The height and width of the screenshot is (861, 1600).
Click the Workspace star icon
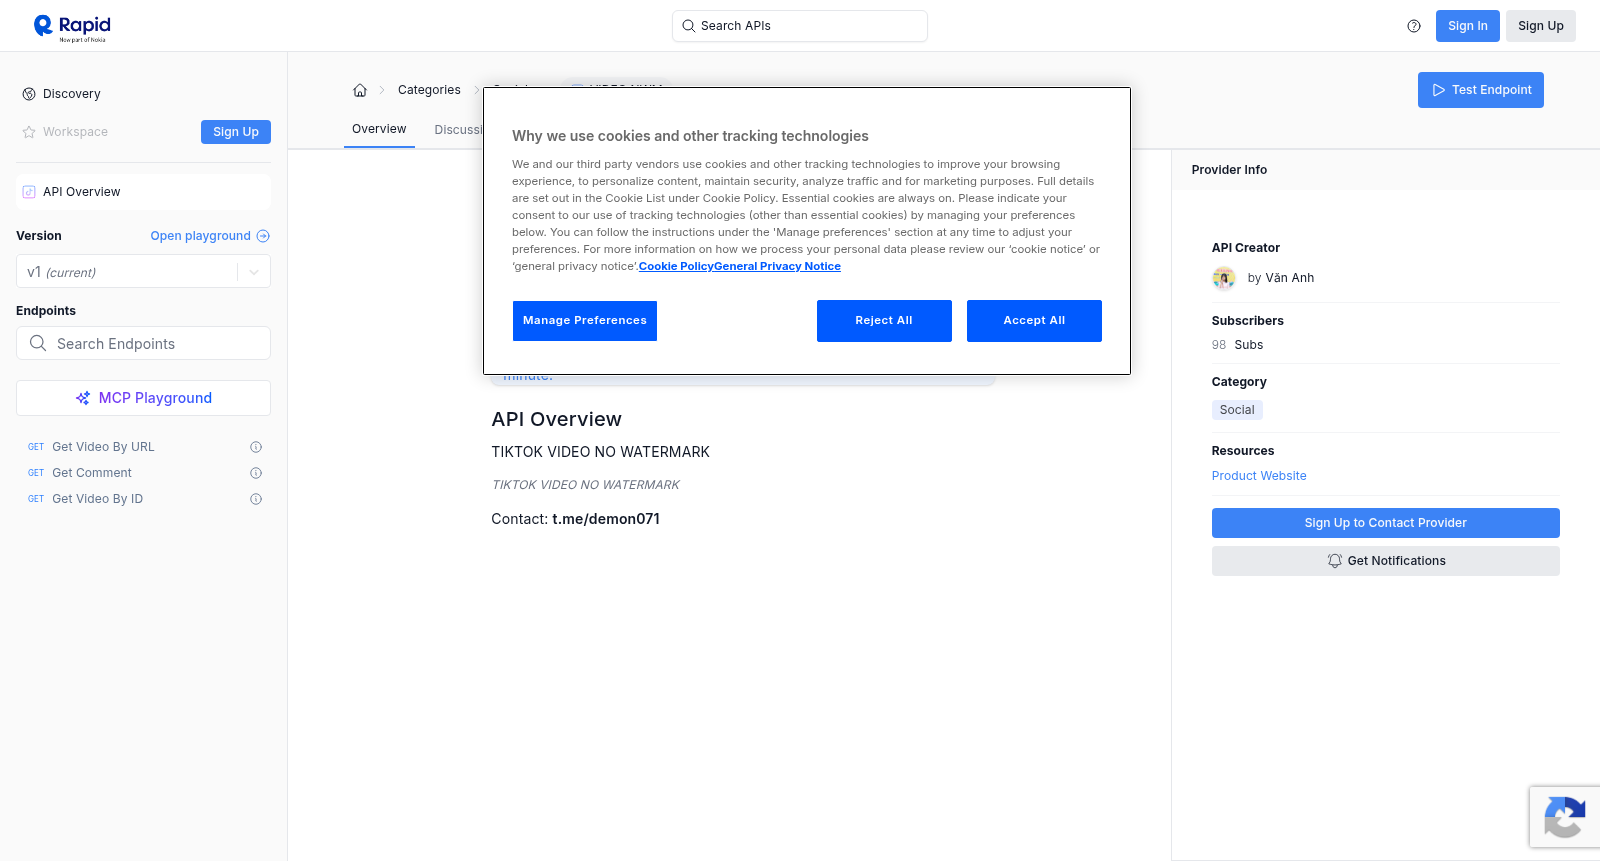click(29, 132)
